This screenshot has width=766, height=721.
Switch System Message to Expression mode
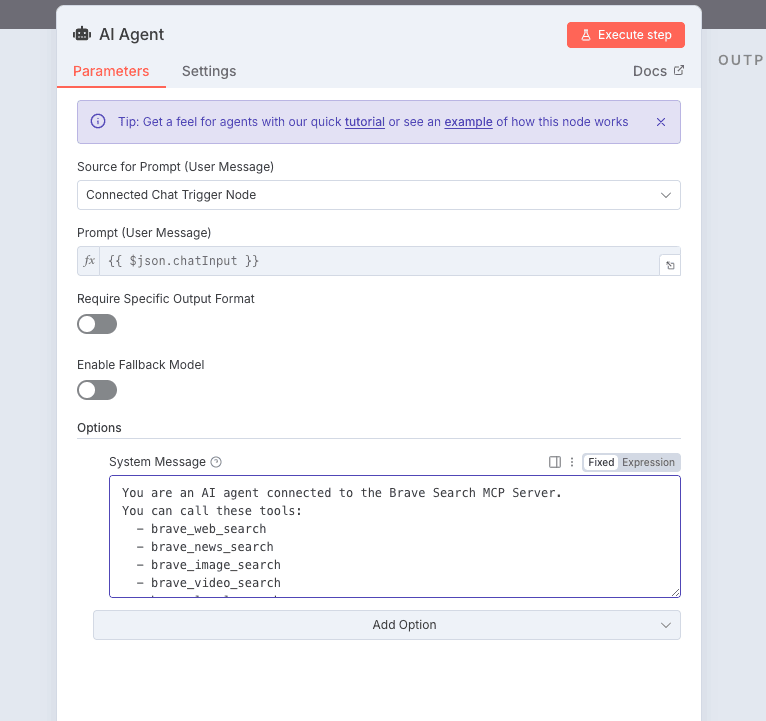point(648,462)
